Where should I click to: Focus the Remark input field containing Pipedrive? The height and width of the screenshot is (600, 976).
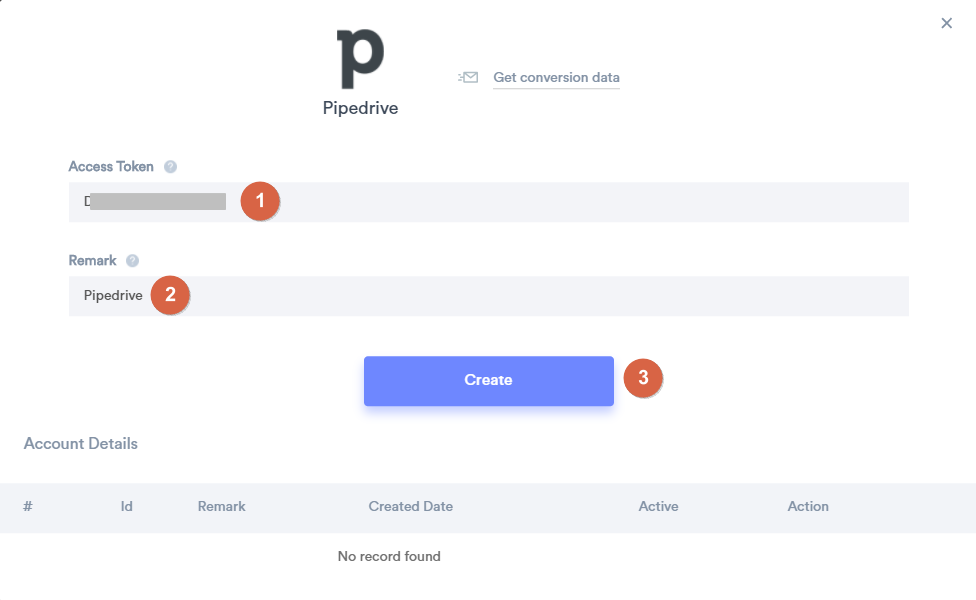[x=489, y=296]
